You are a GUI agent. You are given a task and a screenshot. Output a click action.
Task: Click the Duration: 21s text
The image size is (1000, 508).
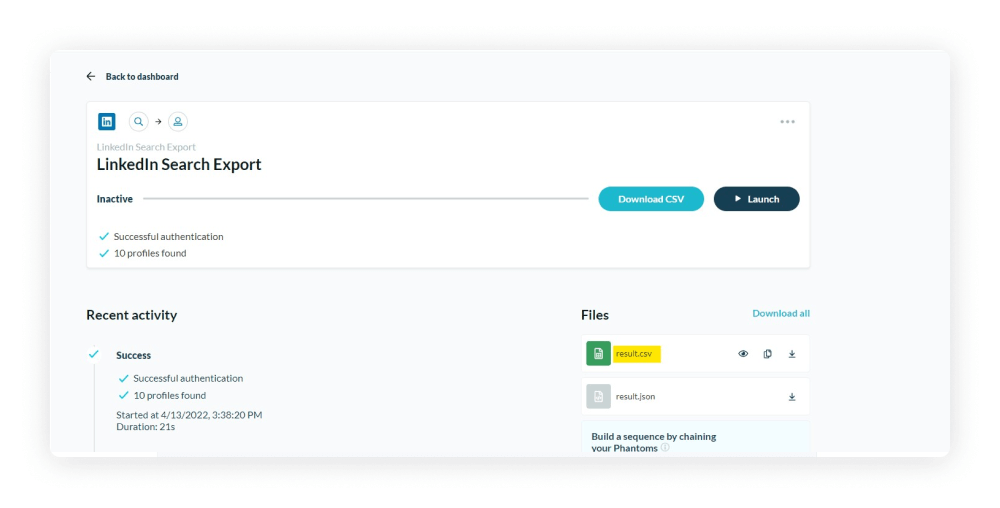(145, 427)
